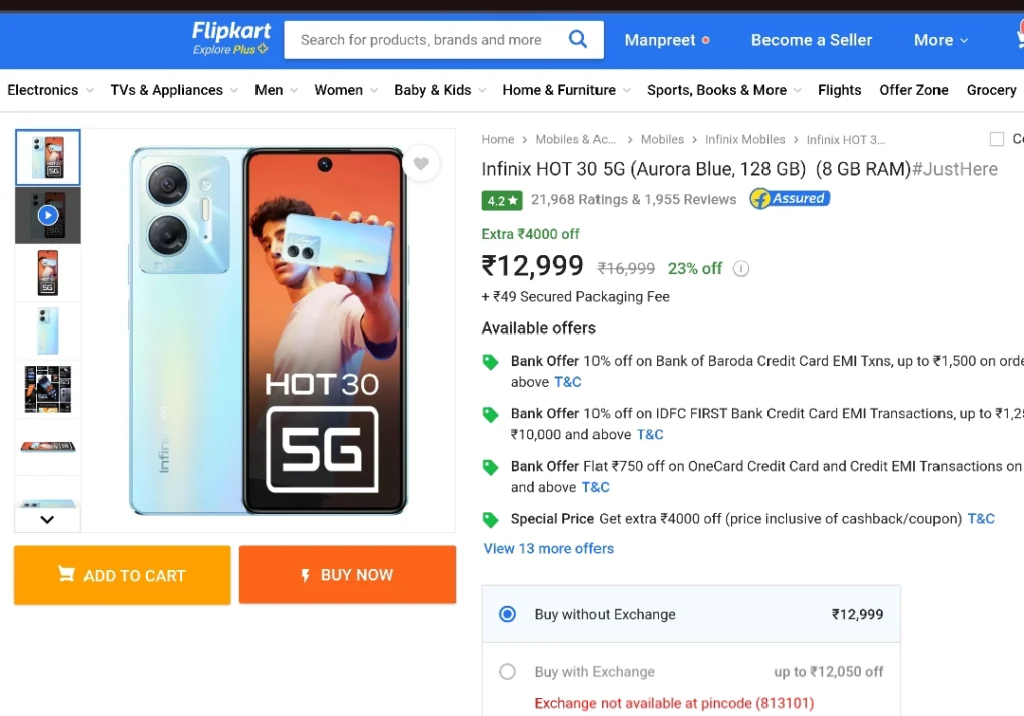Click the search magnifier icon

[577, 39]
